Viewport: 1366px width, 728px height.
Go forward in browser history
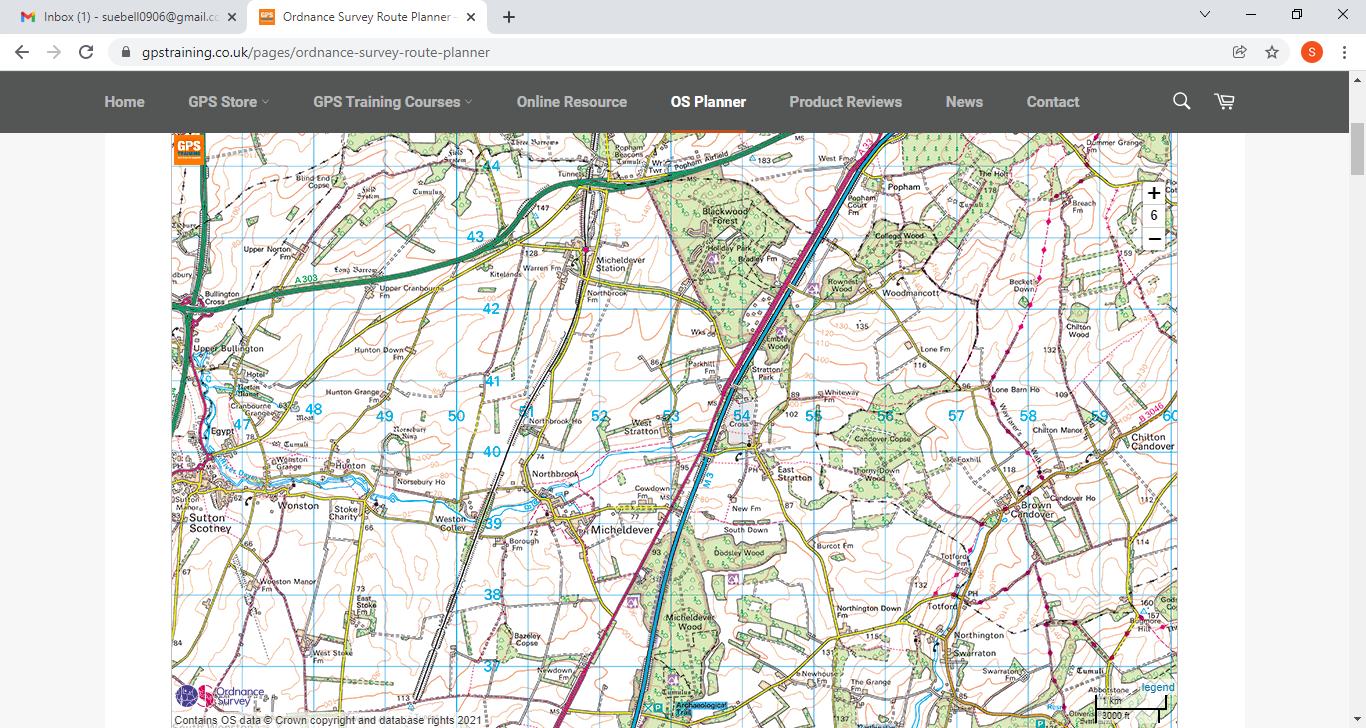pos(54,52)
